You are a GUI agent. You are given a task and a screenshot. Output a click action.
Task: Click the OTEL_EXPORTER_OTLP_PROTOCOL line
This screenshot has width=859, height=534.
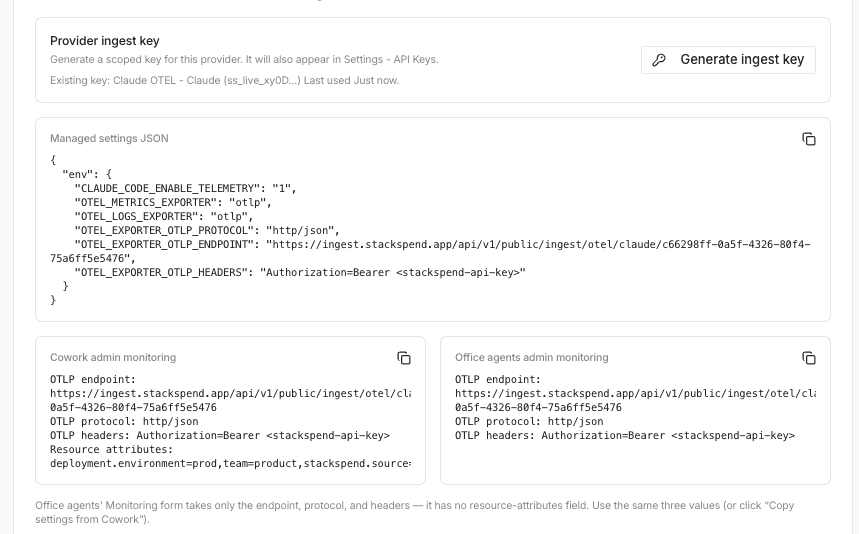(x=207, y=231)
